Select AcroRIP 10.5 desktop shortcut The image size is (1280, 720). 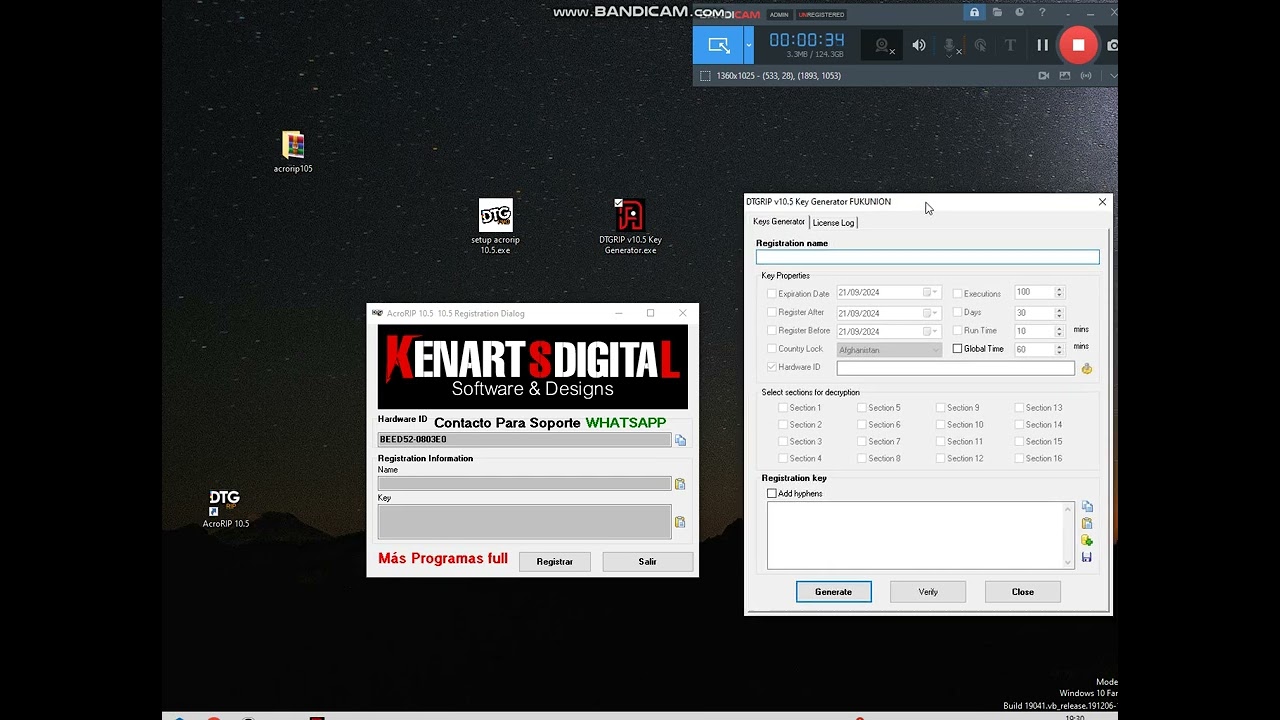click(x=225, y=508)
